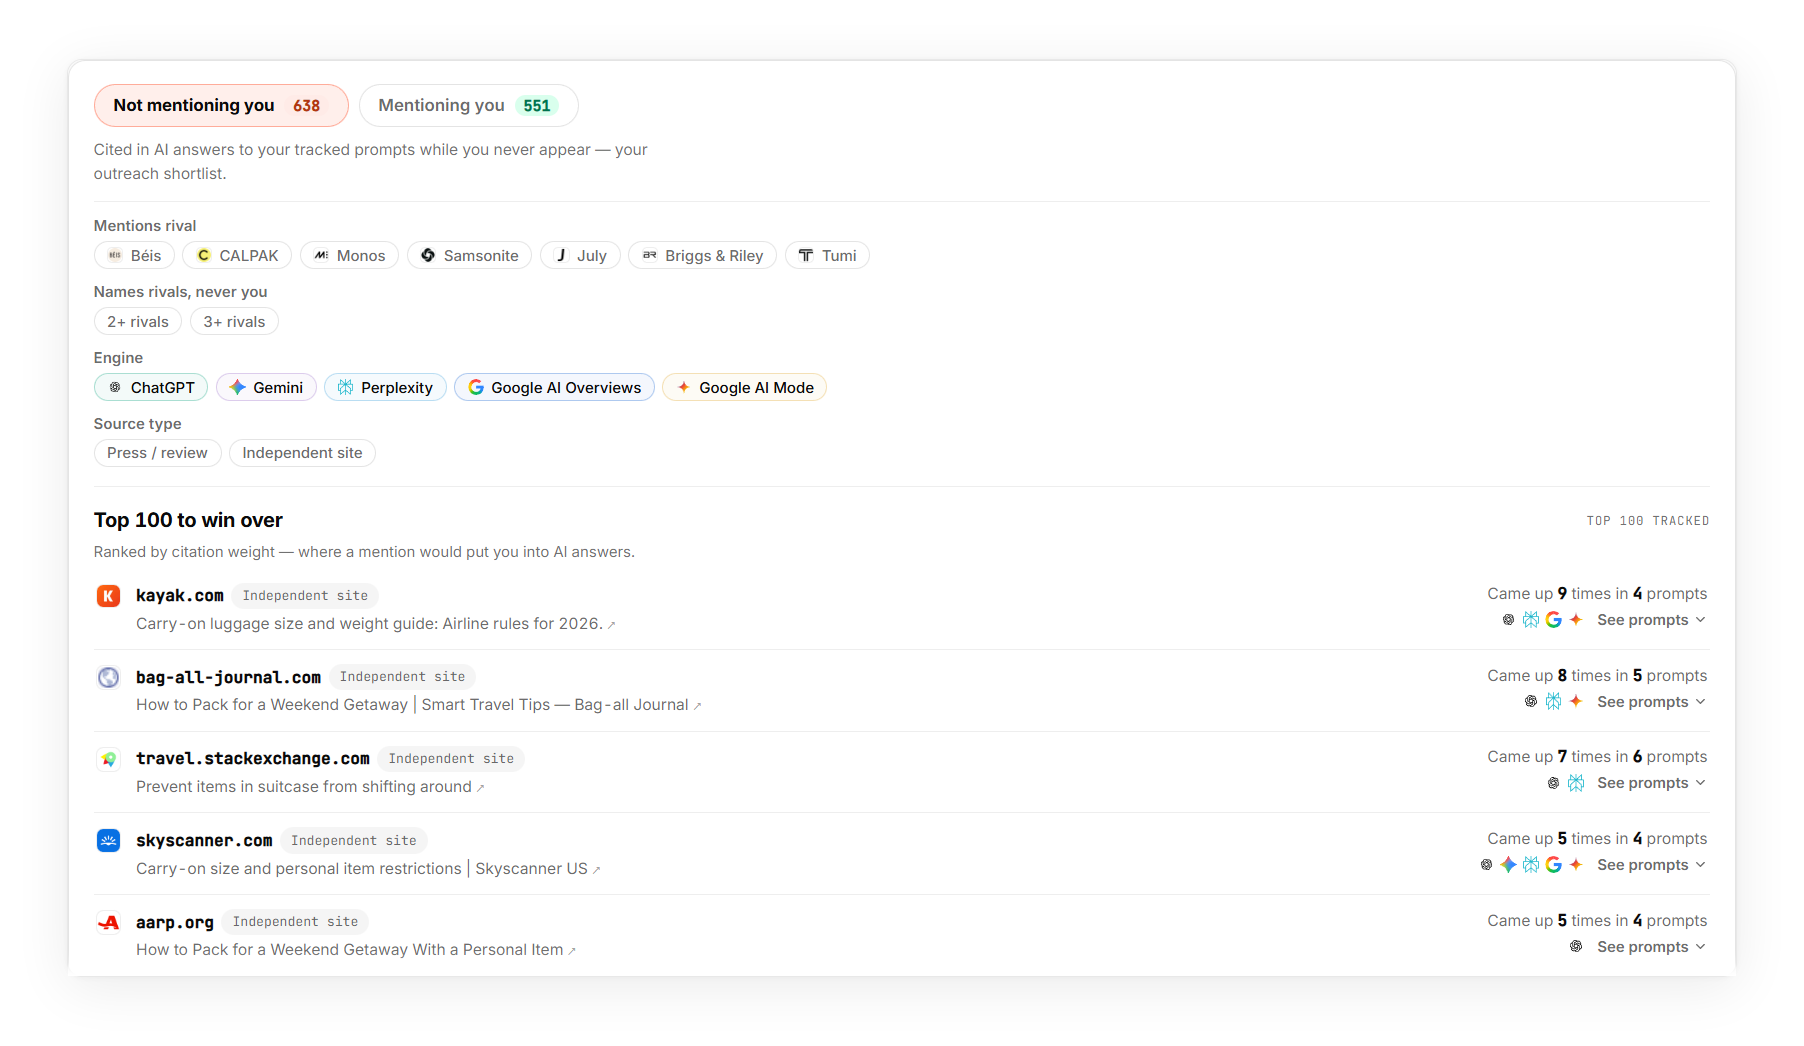Screen dimensions: 1804x1046
Task: Filter by ChatGPT engine
Action: [x=151, y=387]
